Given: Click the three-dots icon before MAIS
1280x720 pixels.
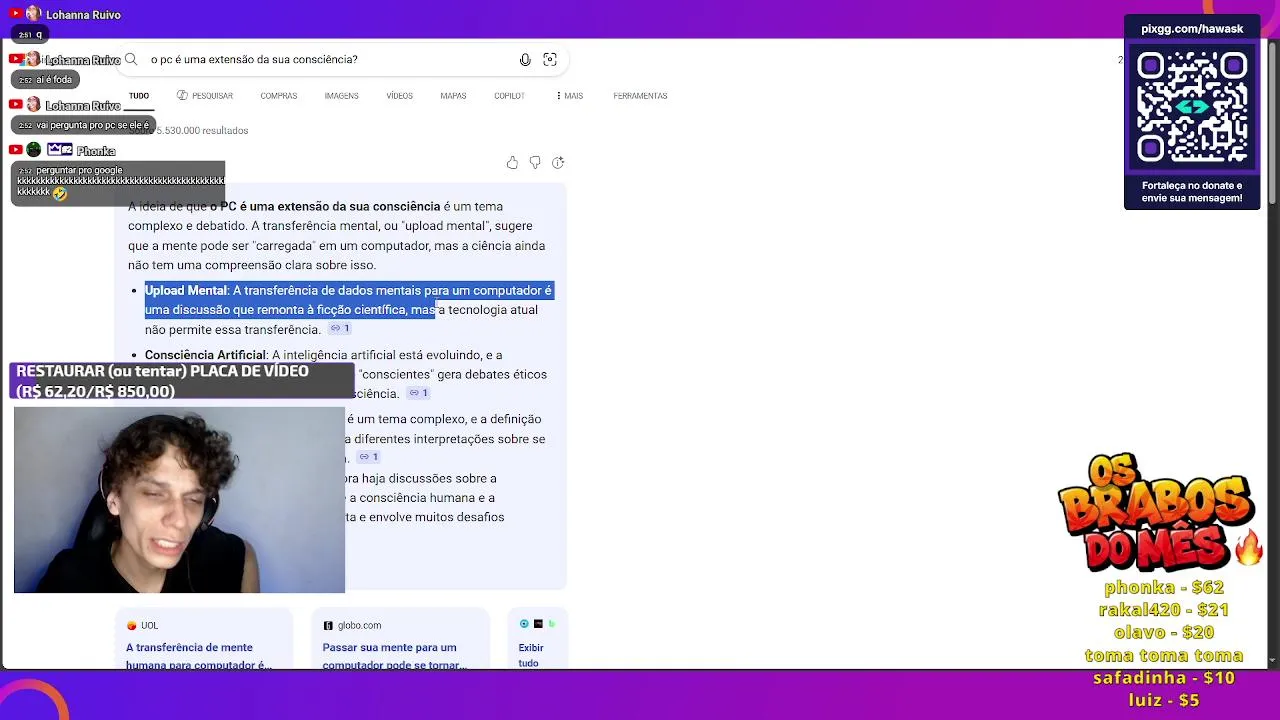Looking at the screenshot, I should pyautogui.click(x=558, y=96).
